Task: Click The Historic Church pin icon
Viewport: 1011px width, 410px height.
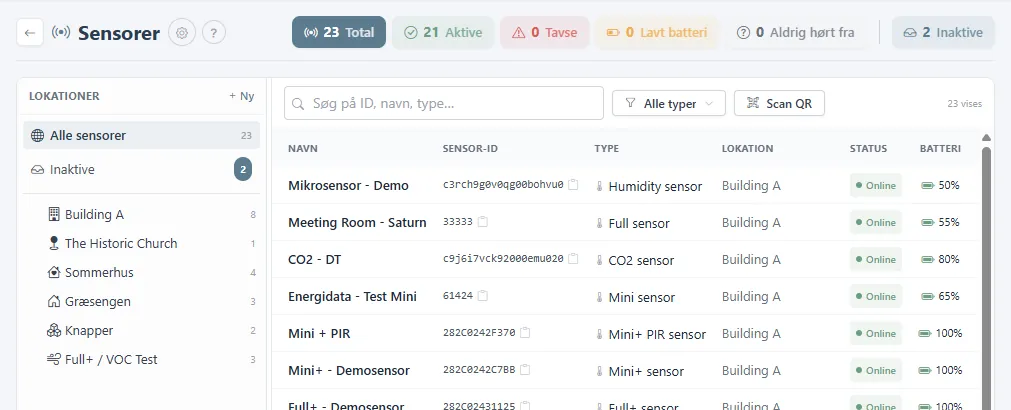Action: [54, 243]
